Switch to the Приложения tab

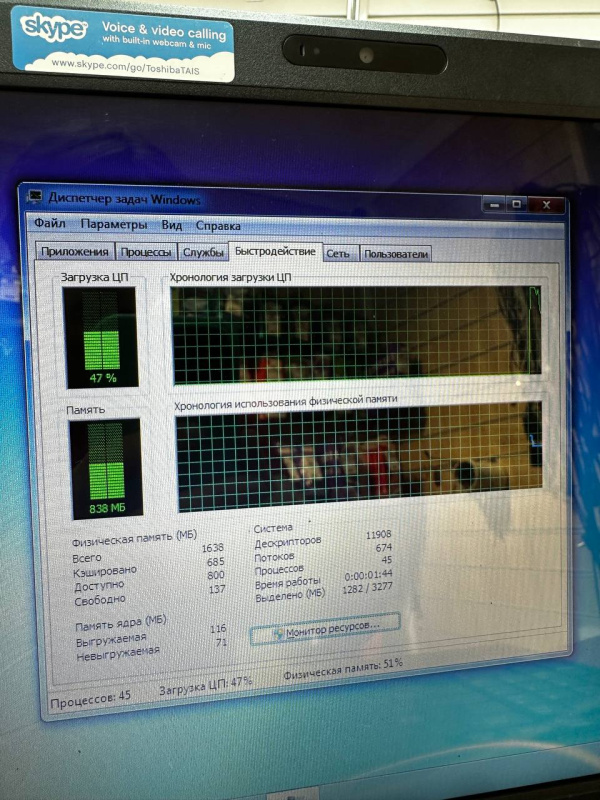tap(75, 252)
